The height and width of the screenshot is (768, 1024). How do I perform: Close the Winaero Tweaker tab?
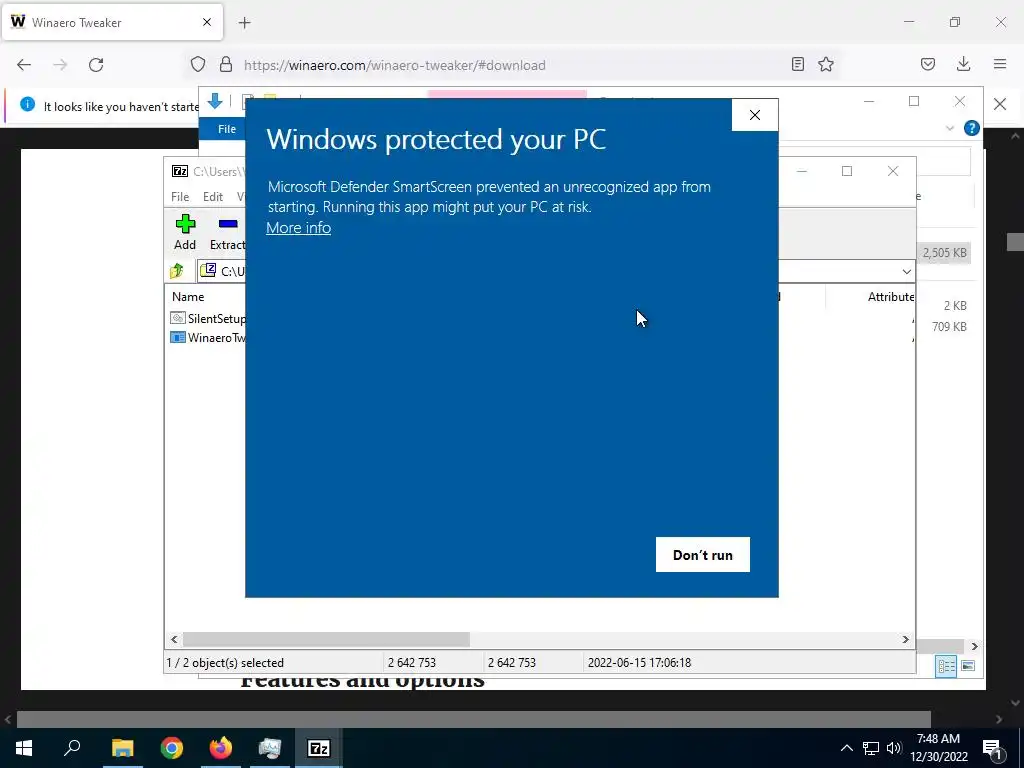point(207,22)
